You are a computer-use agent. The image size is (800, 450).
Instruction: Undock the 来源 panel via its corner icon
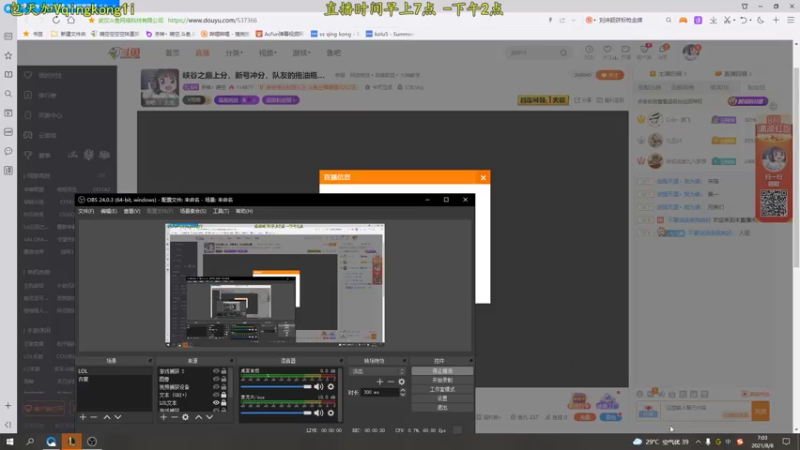tap(231, 361)
